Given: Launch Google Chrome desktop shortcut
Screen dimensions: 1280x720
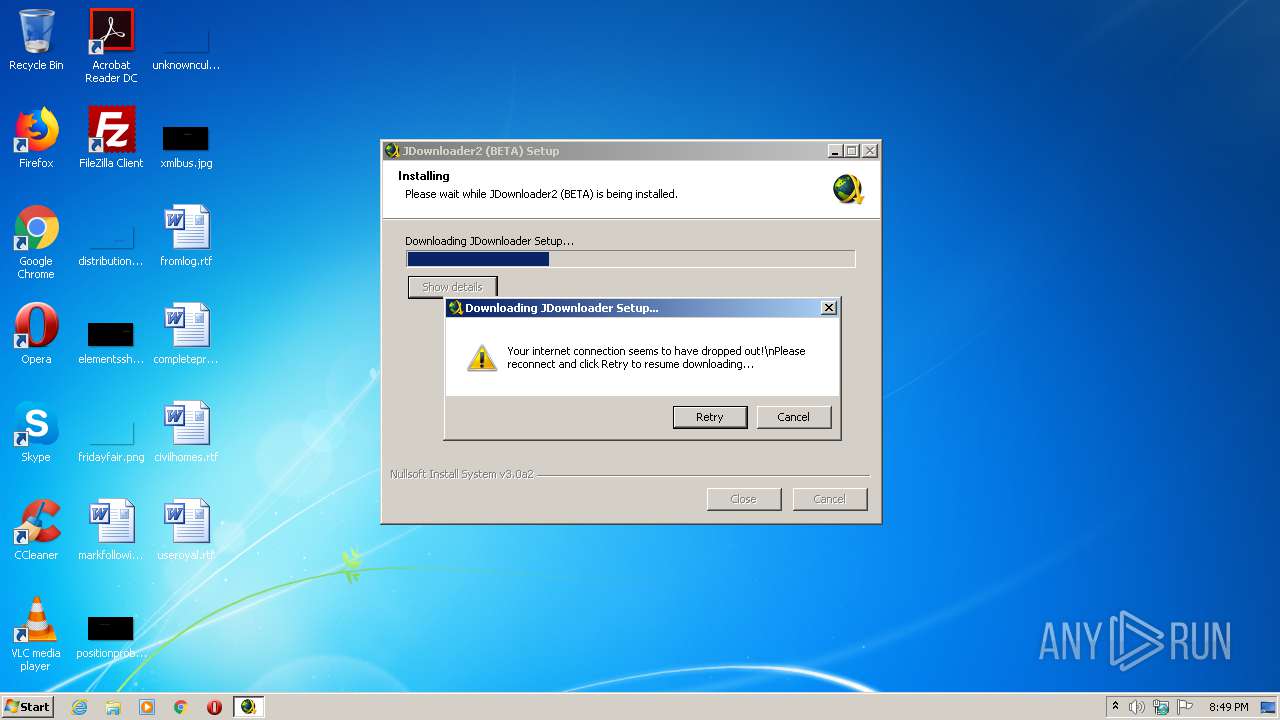Looking at the screenshot, I should tap(36, 242).
